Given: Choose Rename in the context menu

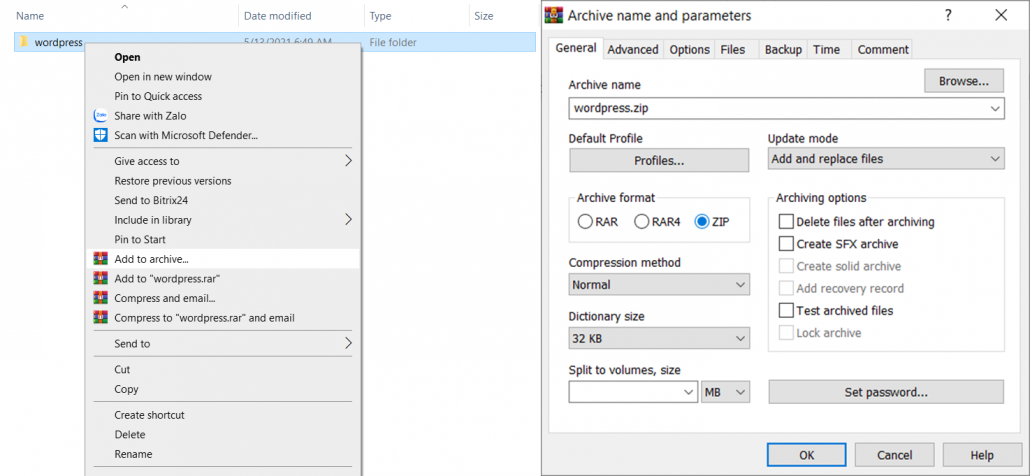Looking at the screenshot, I should [223, 454].
